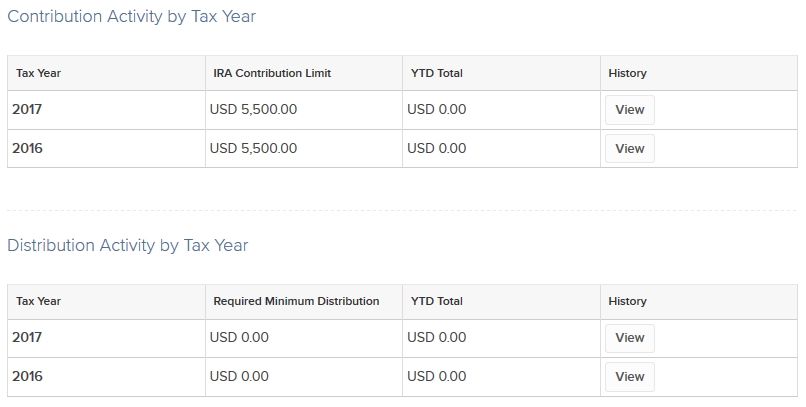Click IRA Contribution Limit column header

click(272, 73)
